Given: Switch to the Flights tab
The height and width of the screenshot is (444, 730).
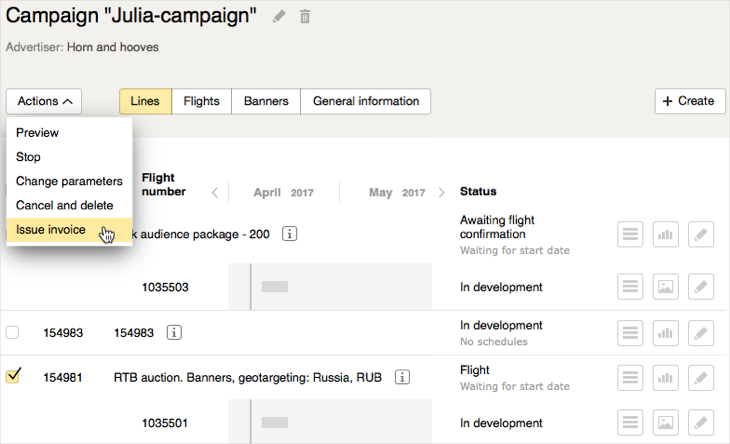Looking at the screenshot, I should click(202, 101).
